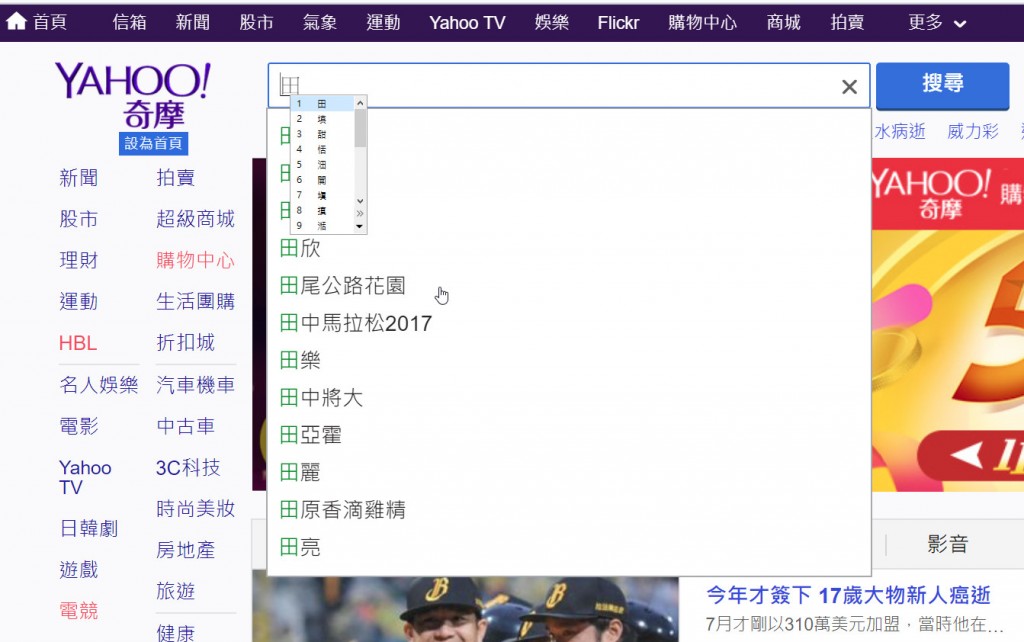
Task: Click the Yahoo奇摩 logo
Action: [133, 95]
